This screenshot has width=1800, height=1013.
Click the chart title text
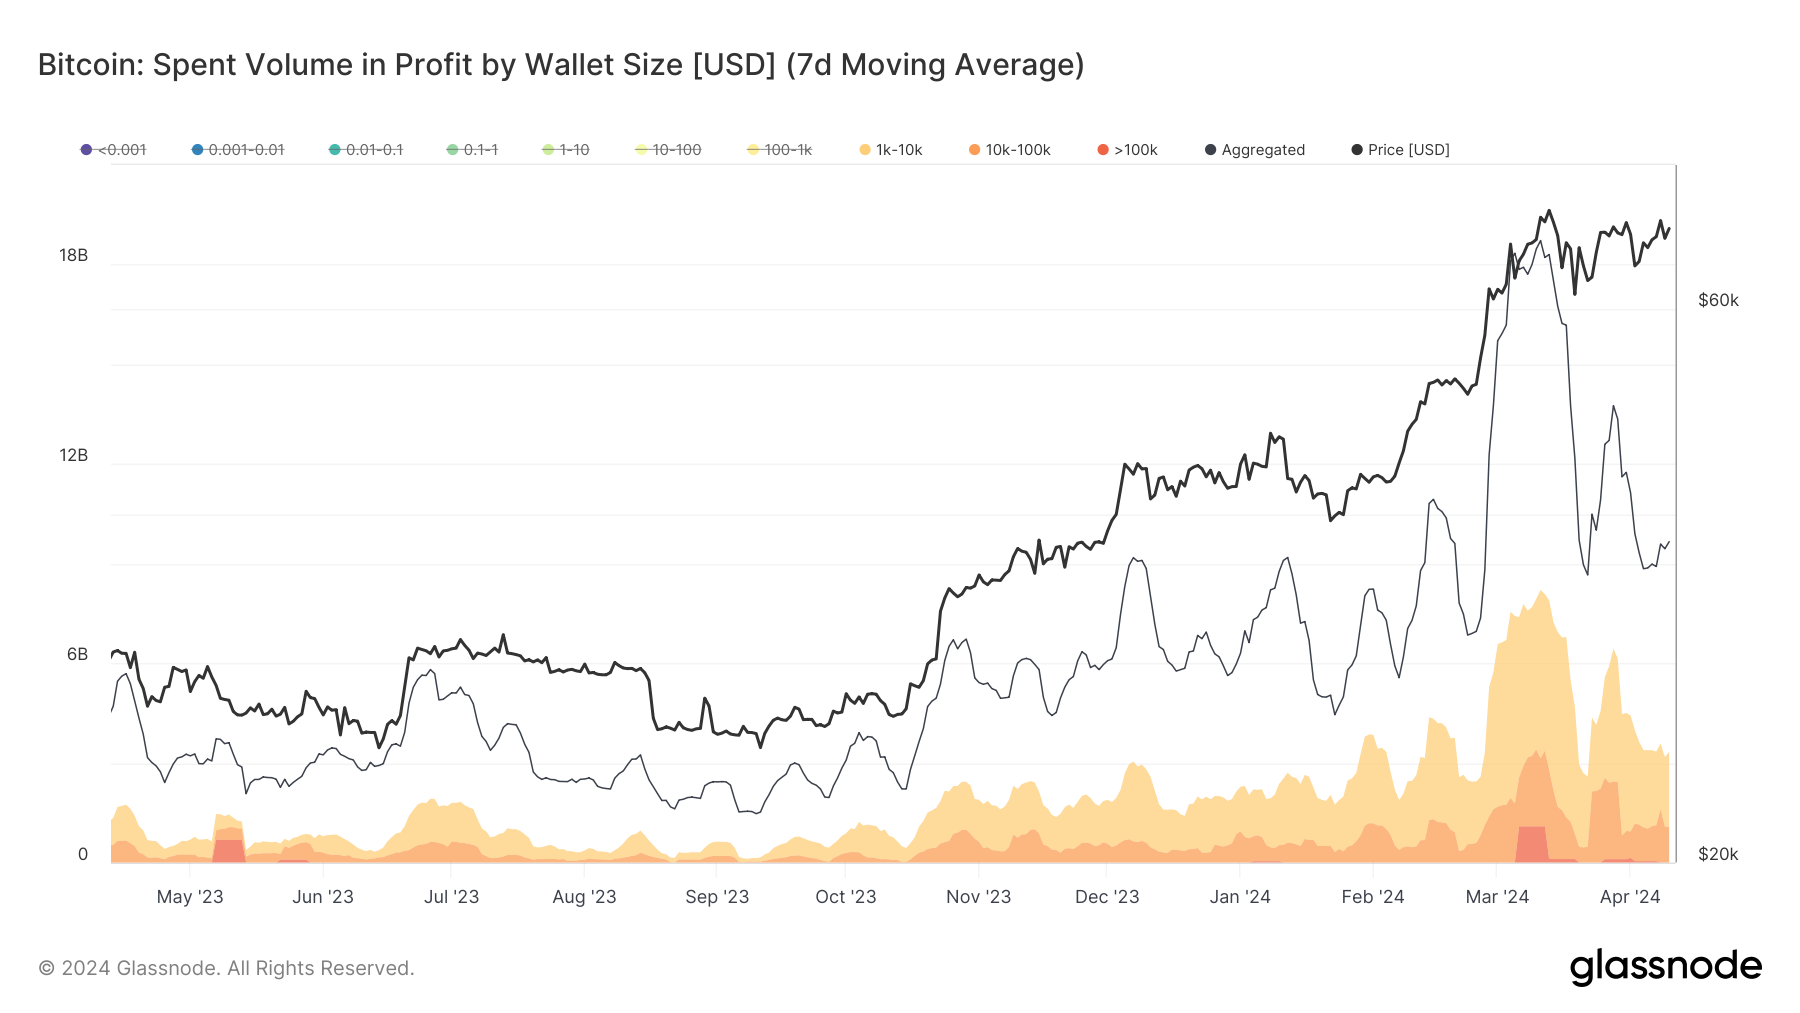(x=560, y=65)
